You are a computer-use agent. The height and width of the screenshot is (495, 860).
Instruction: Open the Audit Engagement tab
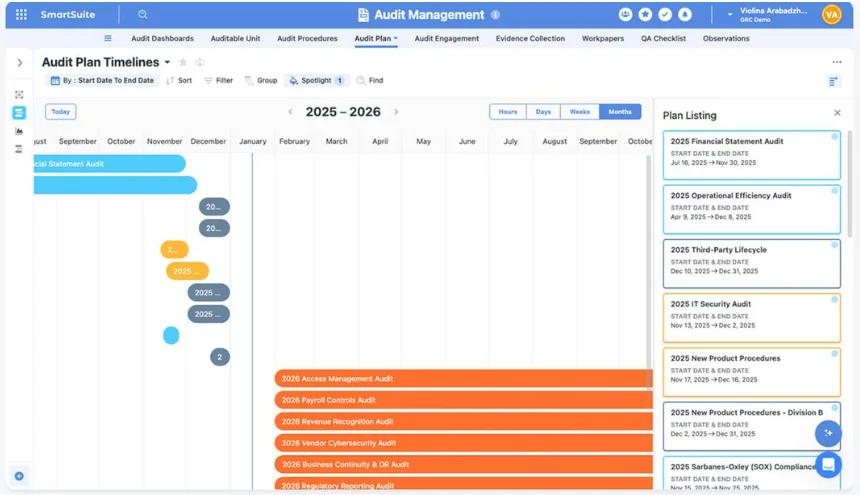click(446, 38)
